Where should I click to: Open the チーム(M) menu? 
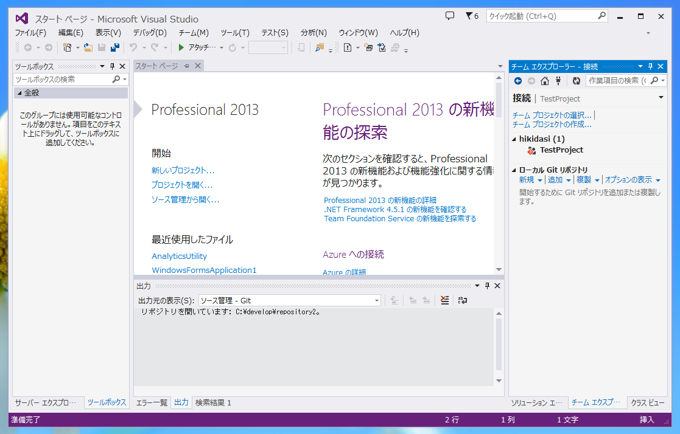click(193, 33)
